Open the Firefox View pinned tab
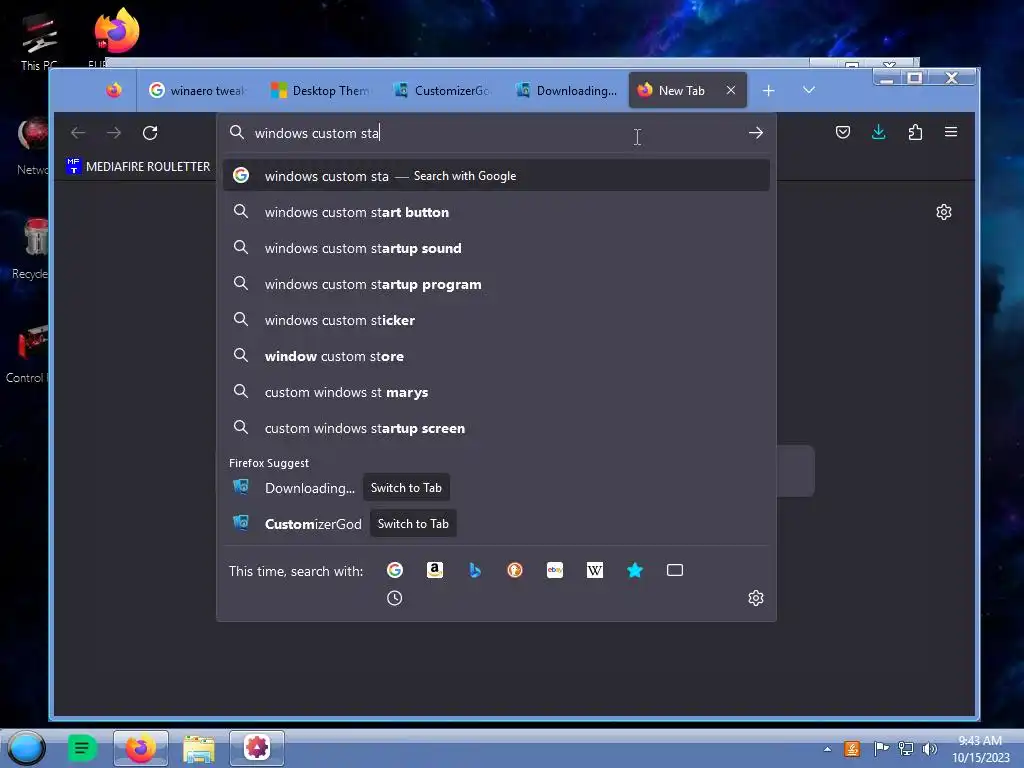This screenshot has height=768, width=1024. (x=114, y=91)
